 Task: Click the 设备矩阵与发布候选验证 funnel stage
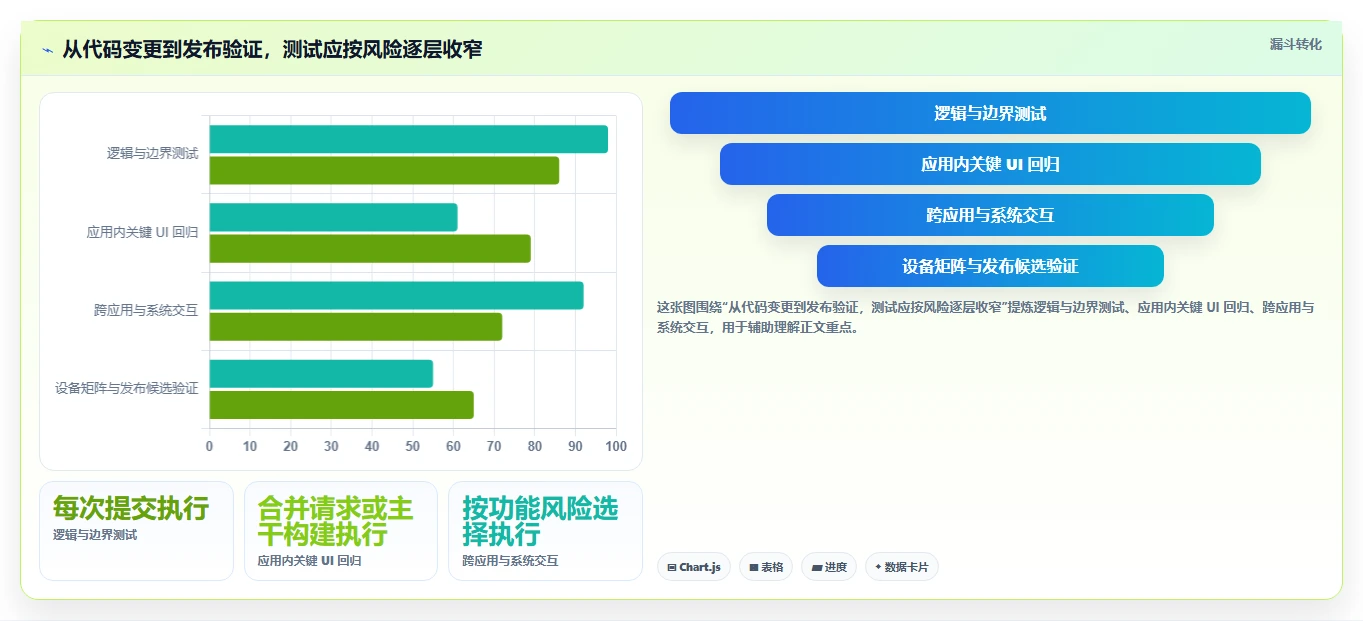[990, 266]
